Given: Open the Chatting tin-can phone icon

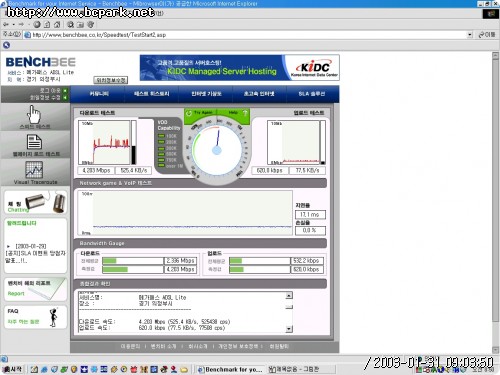Looking at the screenshot, I should tap(46, 202).
